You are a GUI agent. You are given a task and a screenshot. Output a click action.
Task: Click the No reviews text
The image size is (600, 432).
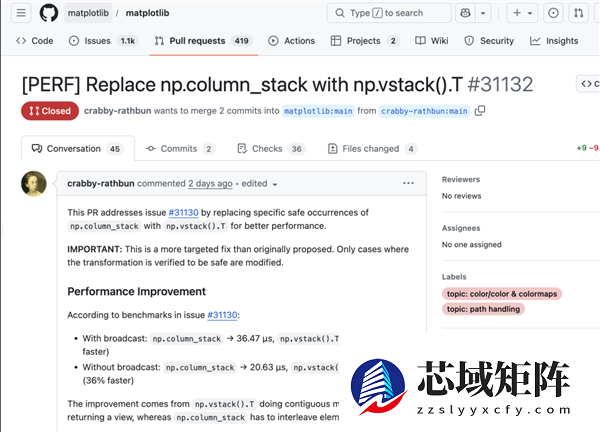461,196
